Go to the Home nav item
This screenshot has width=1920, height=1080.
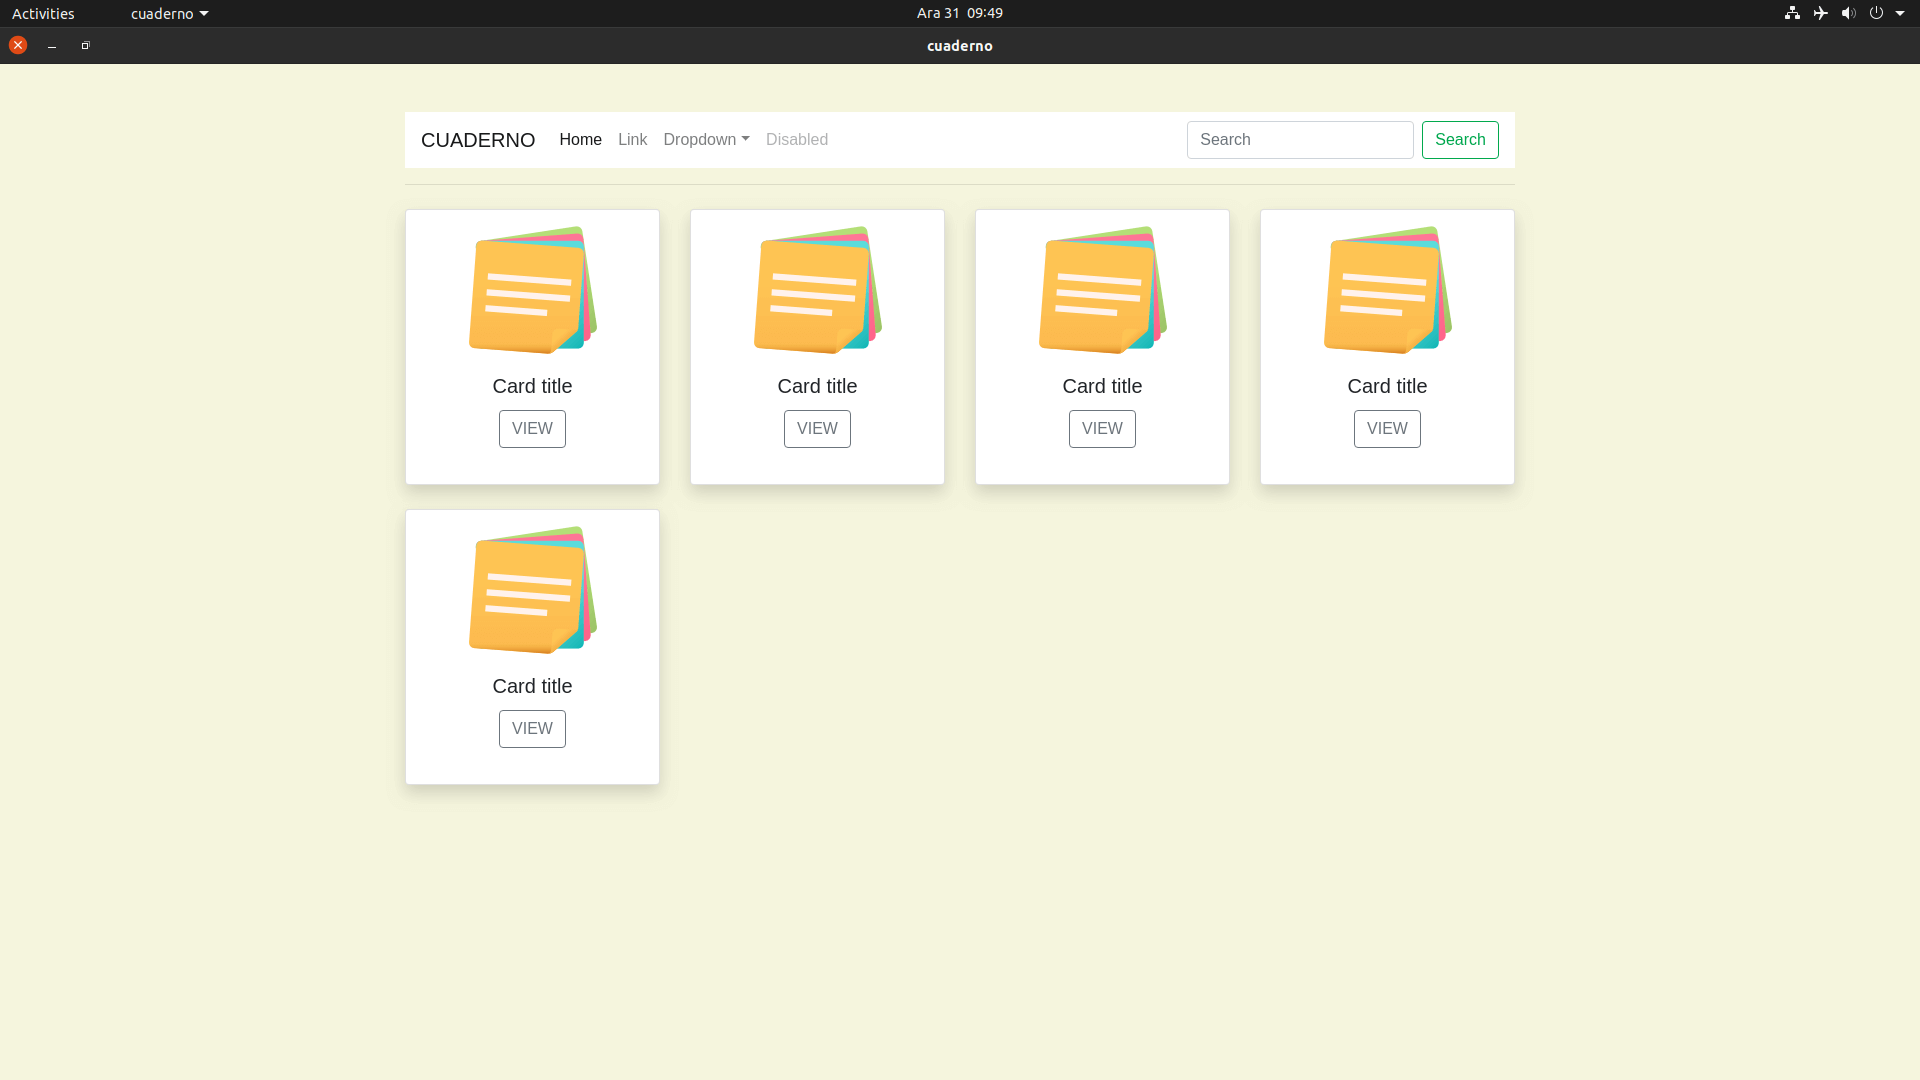pos(580,140)
